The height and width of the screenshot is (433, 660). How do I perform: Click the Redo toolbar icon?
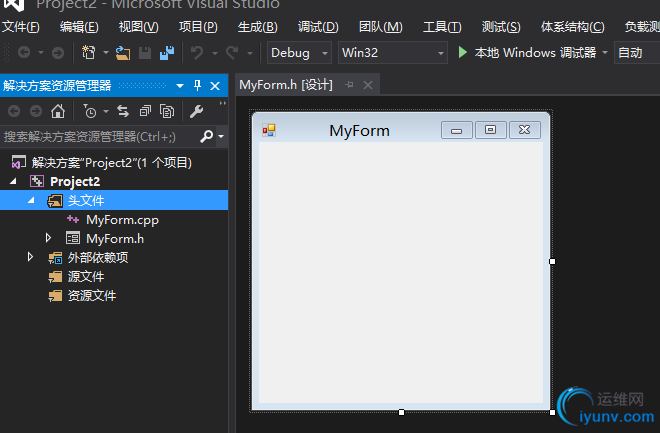[232, 53]
